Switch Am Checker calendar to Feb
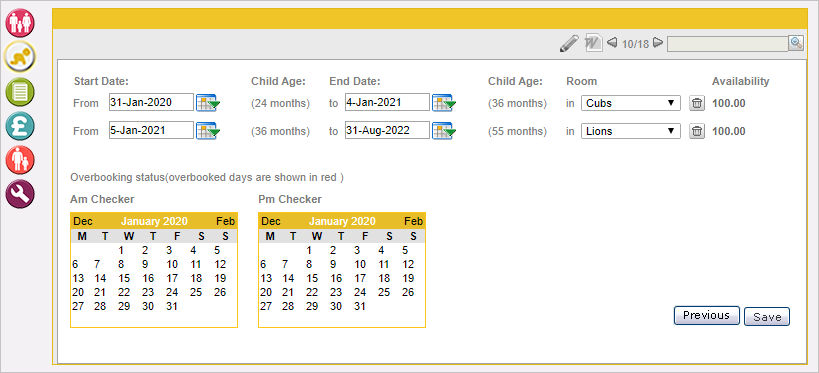The height and width of the screenshot is (373, 819). tap(226, 222)
